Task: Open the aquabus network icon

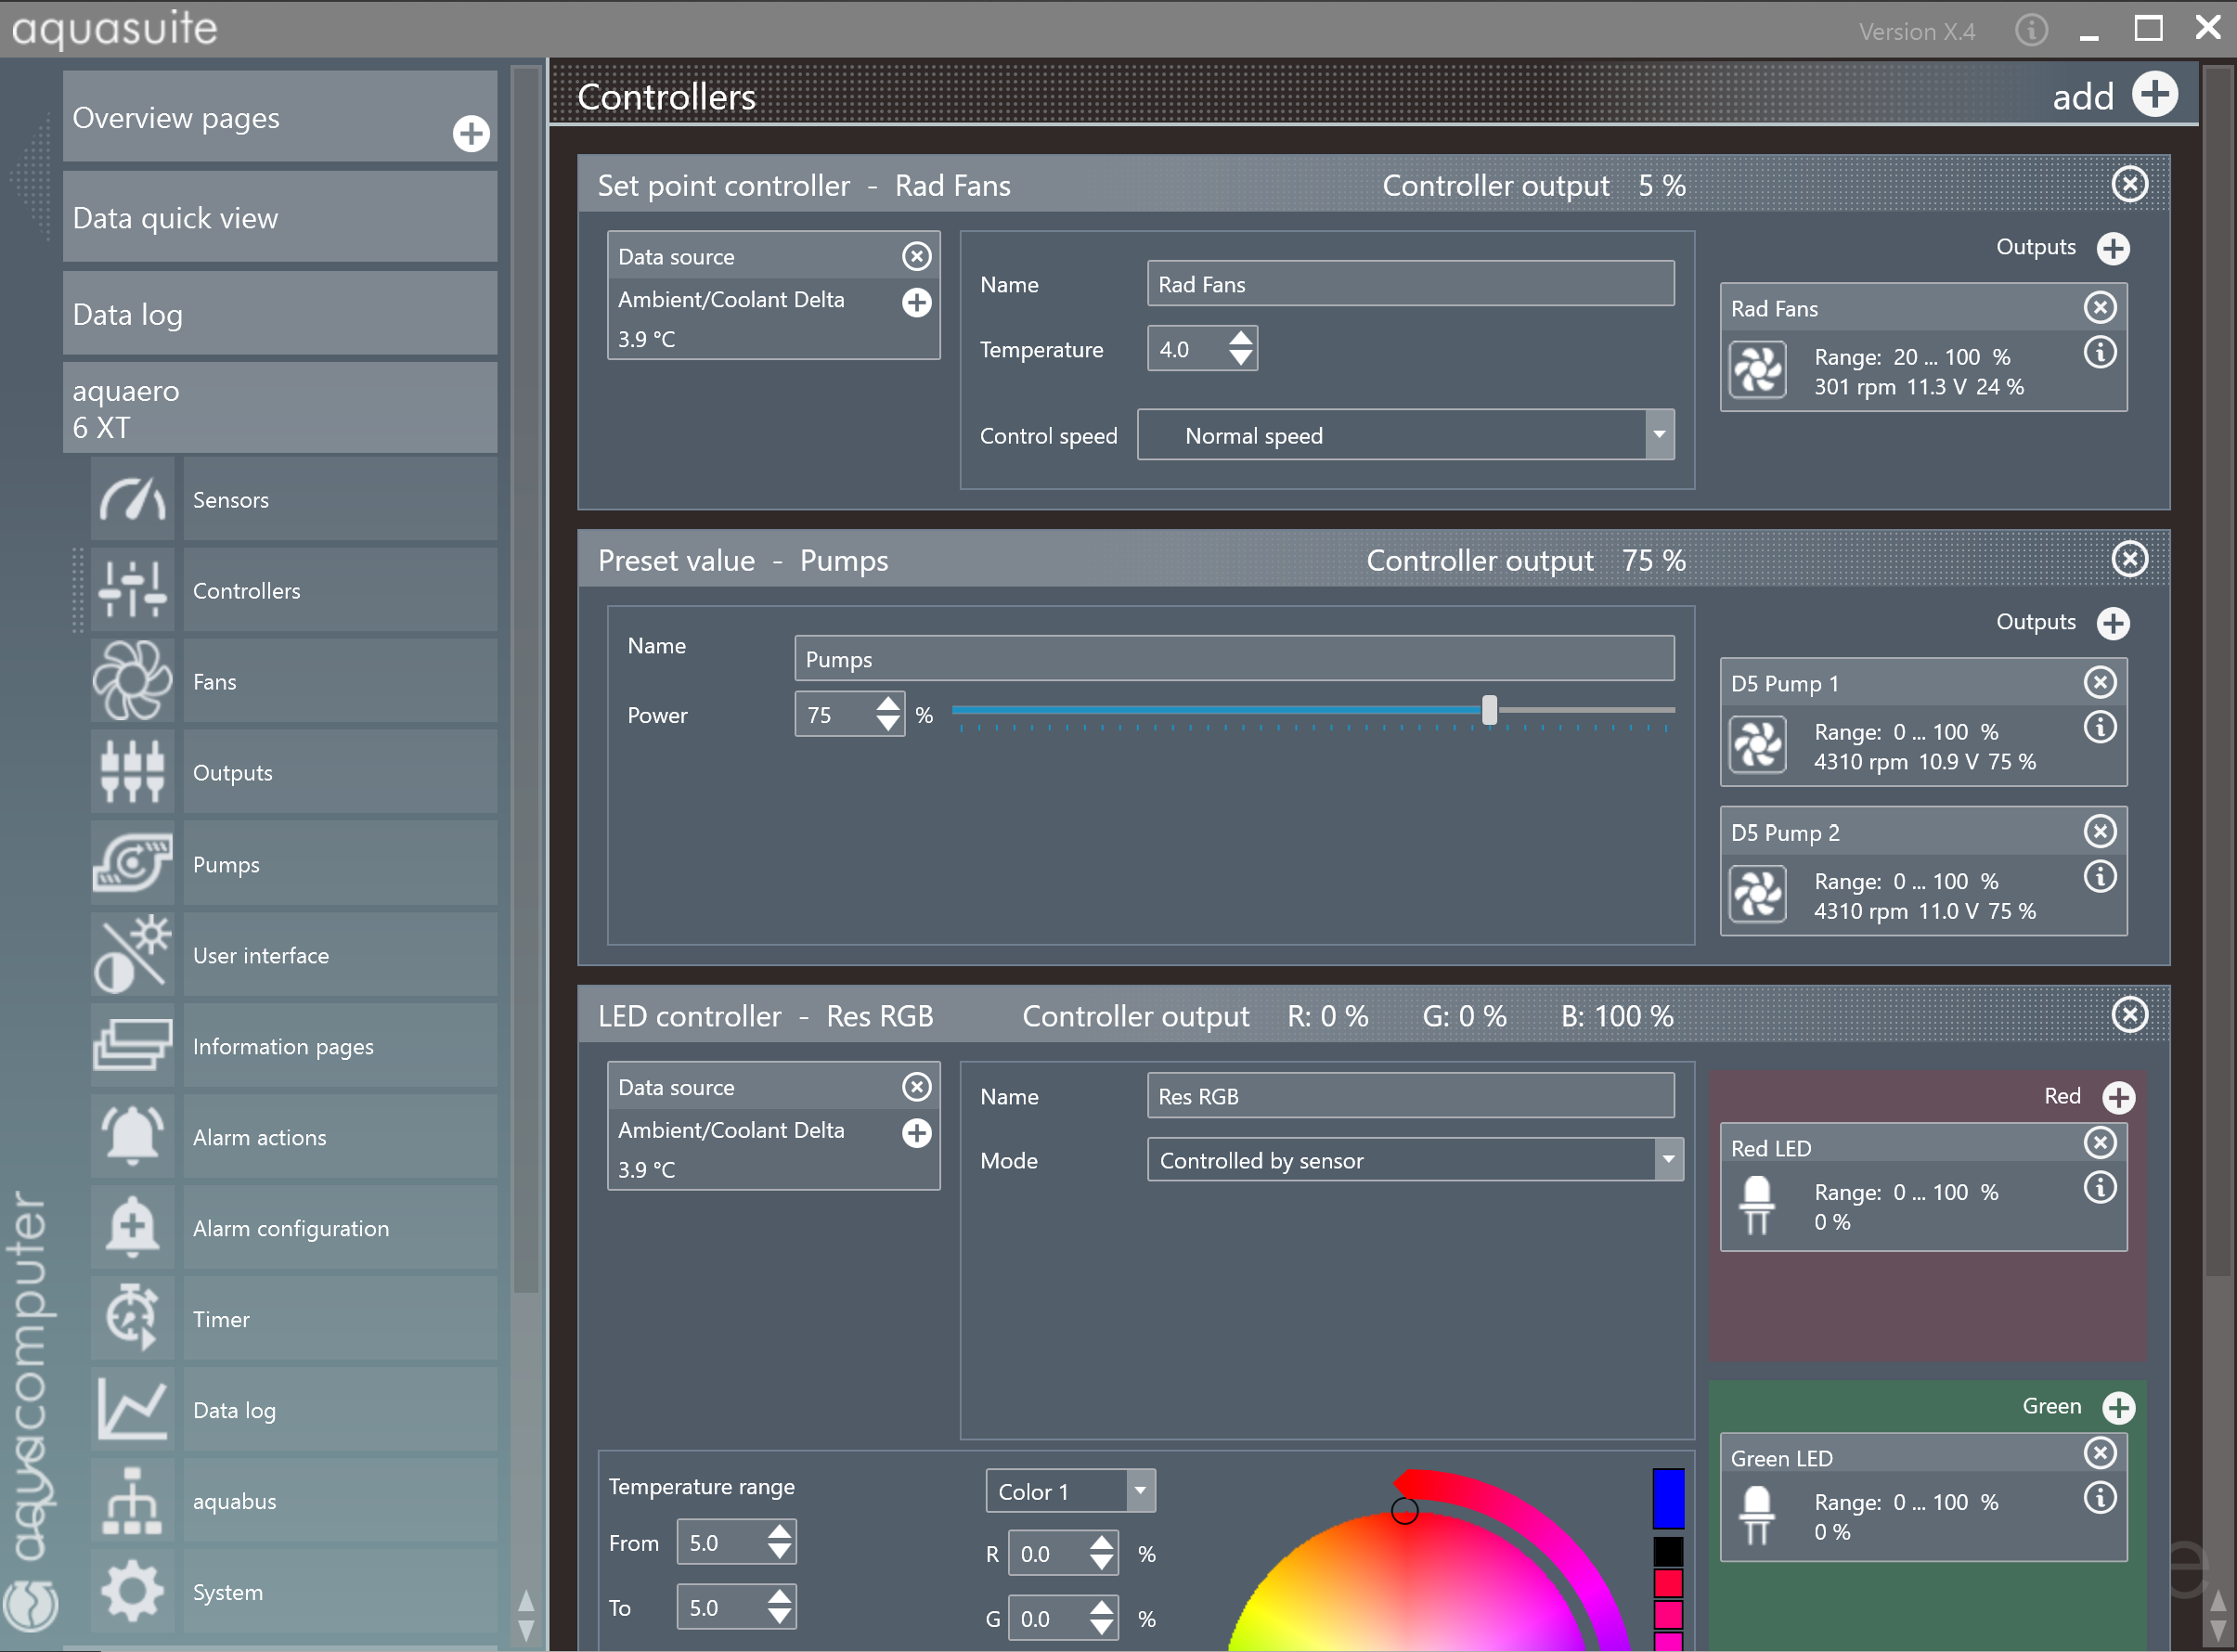Action: (132, 1500)
